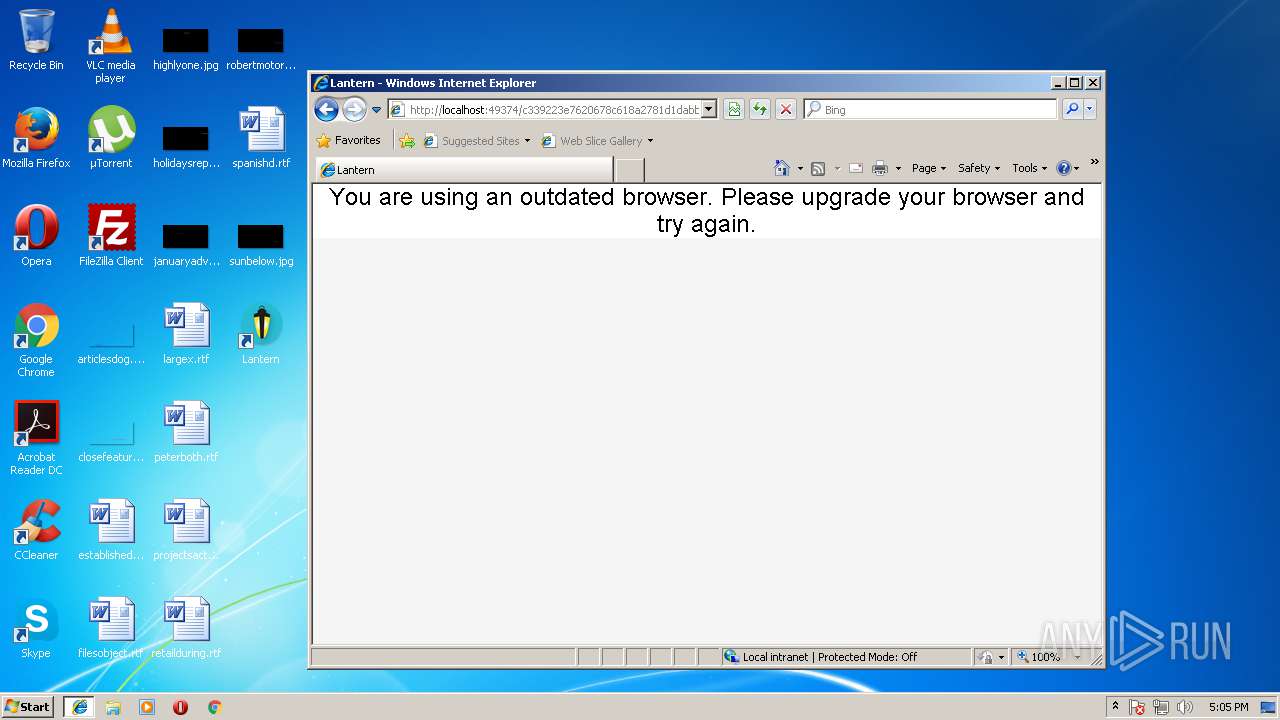The width and height of the screenshot is (1280, 720).
Task: Open the Web Slice Gallery link
Action: point(596,141)
